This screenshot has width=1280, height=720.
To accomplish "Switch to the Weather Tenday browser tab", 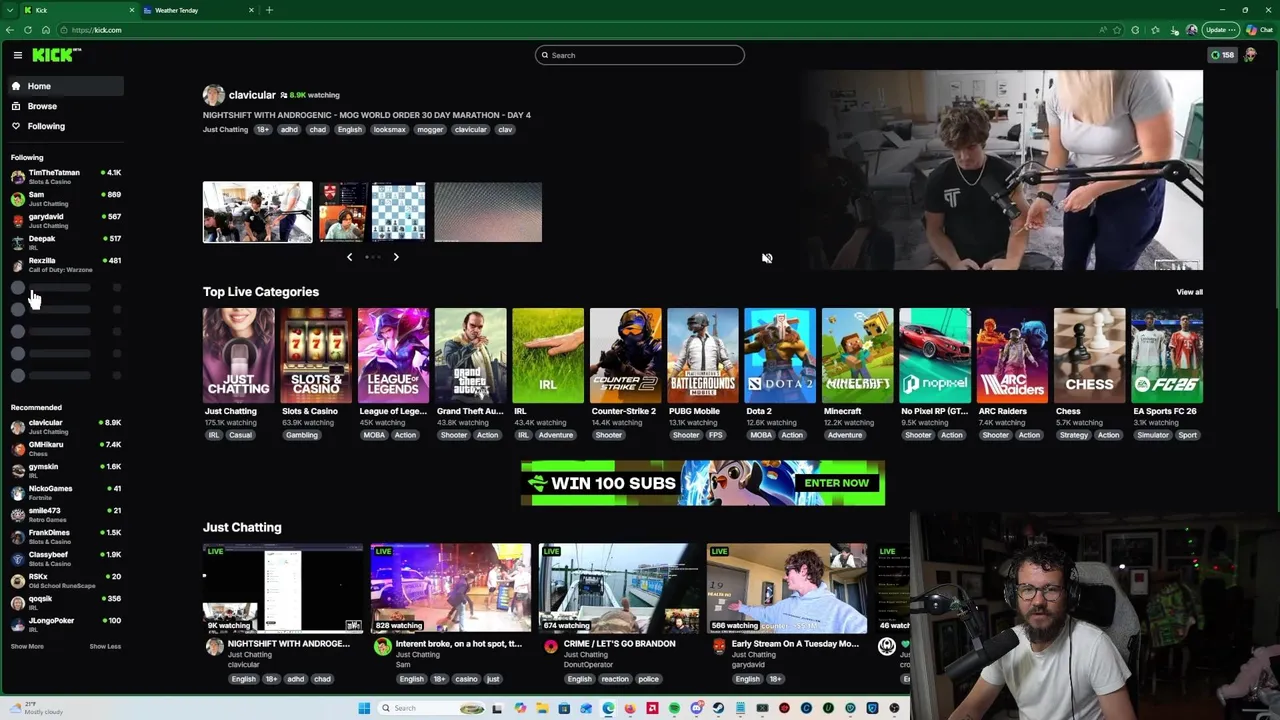I will pyautogui.click(x=198, y=10).
